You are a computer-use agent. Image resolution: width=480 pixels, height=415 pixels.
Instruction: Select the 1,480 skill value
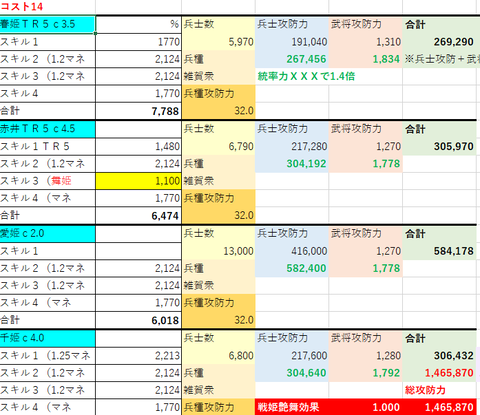[x=138, y=146]
